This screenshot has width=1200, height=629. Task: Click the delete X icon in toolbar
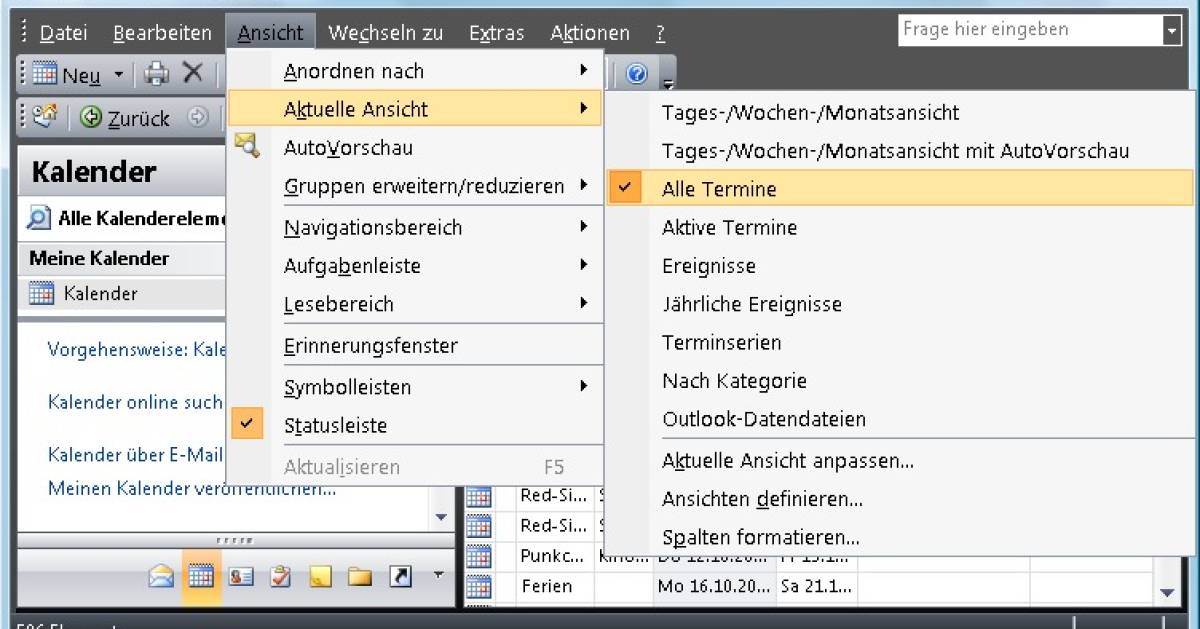click(193, 73)
